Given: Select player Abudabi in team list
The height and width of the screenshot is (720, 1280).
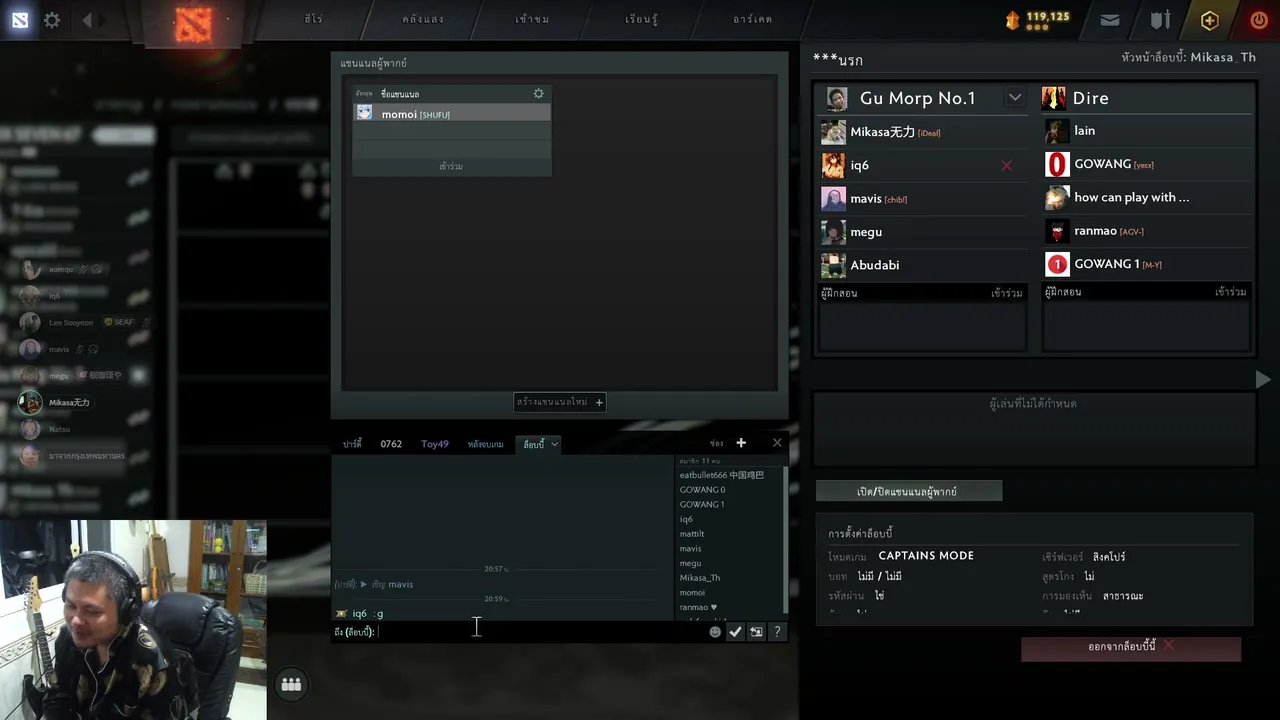Looking at the screenshot, I should pyautogui.click(x=923, y=265).
